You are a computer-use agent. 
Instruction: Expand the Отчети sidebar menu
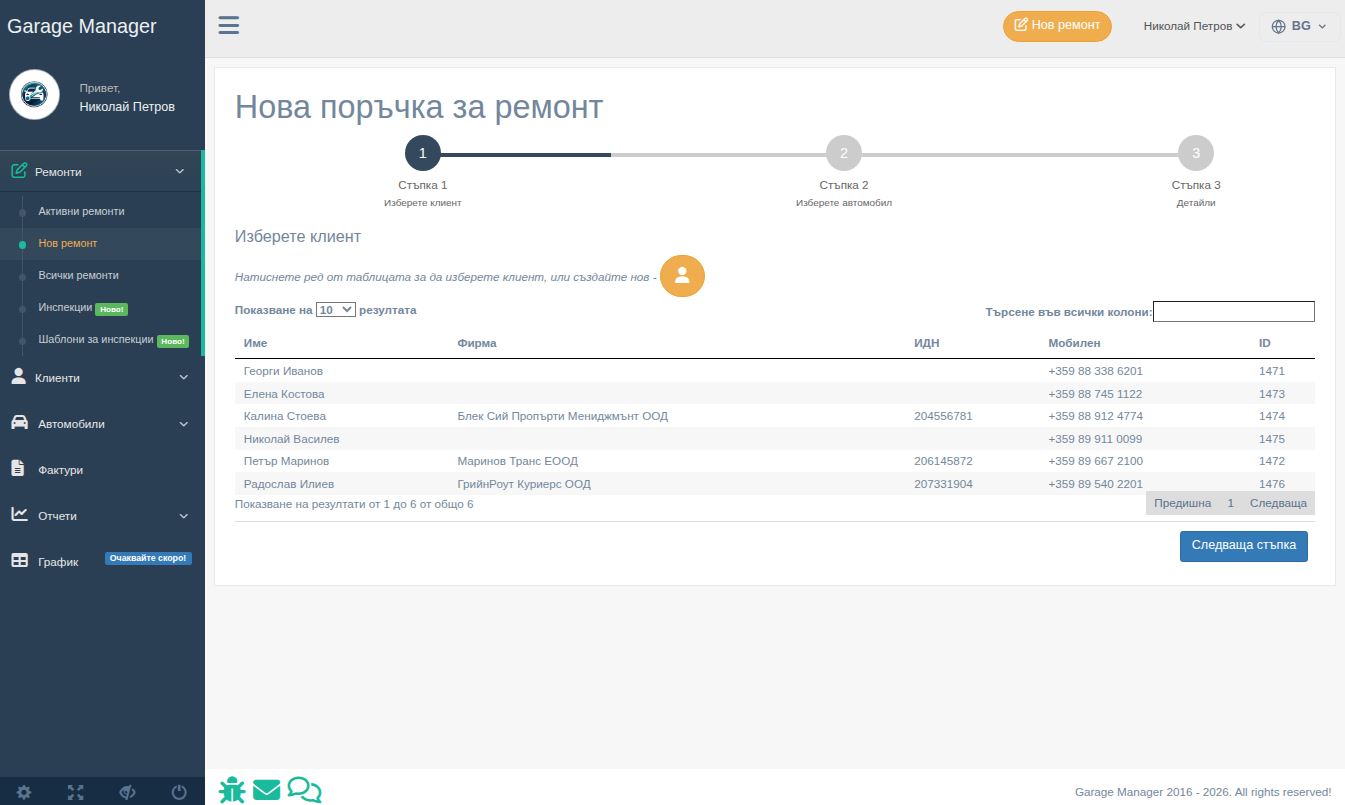click(x=100, y=516)
